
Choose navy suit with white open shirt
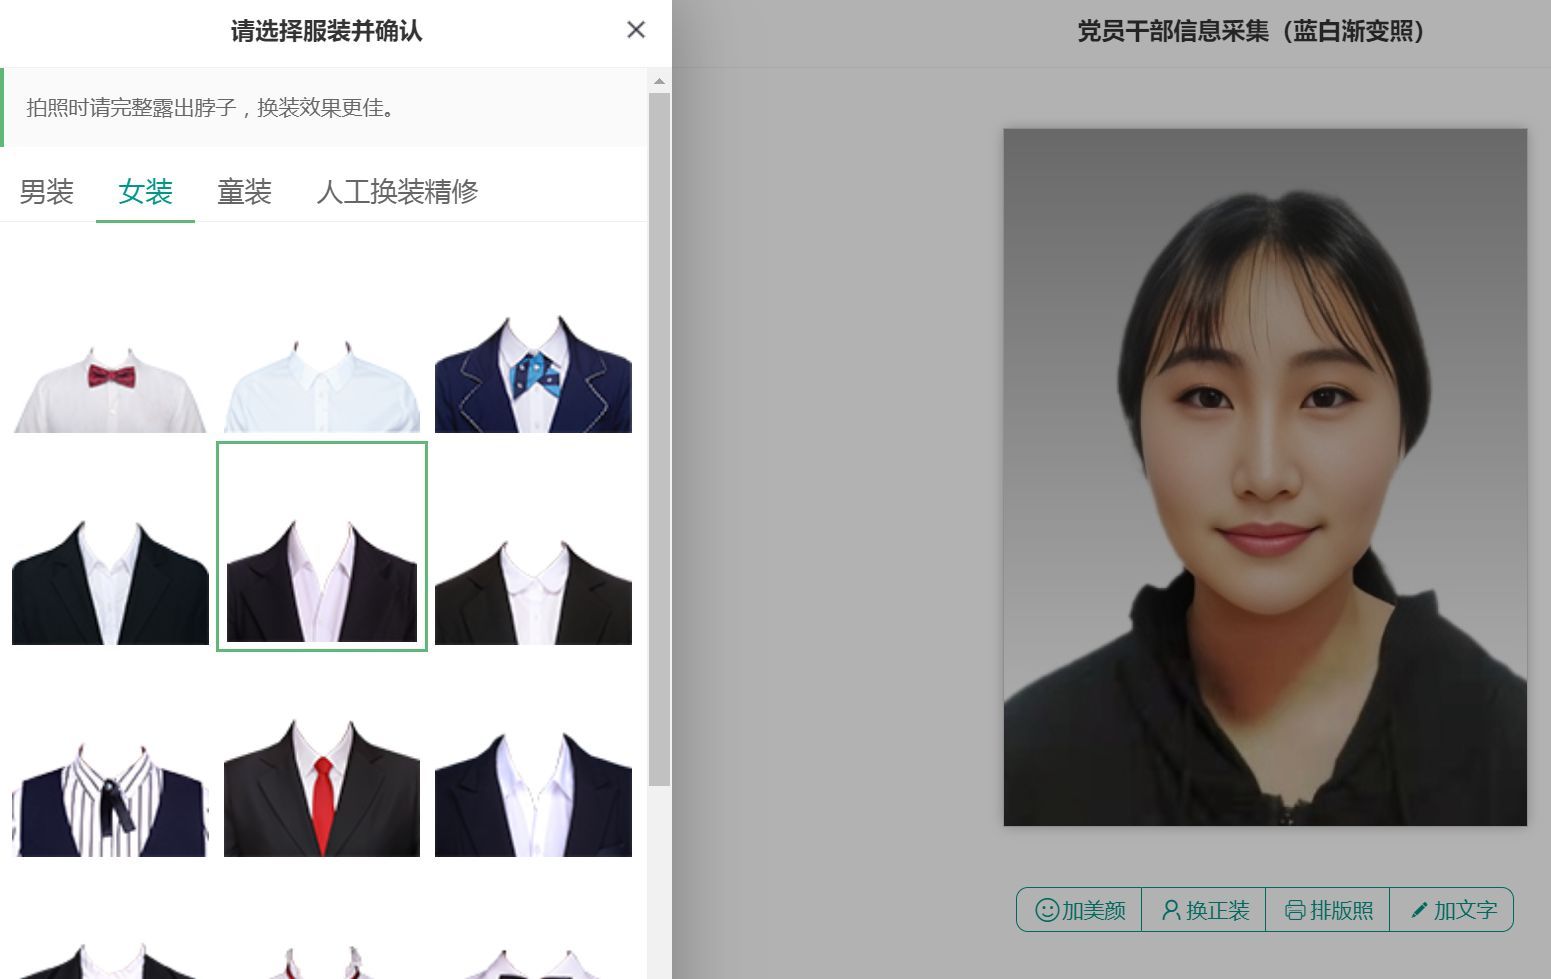coord(533,795)
